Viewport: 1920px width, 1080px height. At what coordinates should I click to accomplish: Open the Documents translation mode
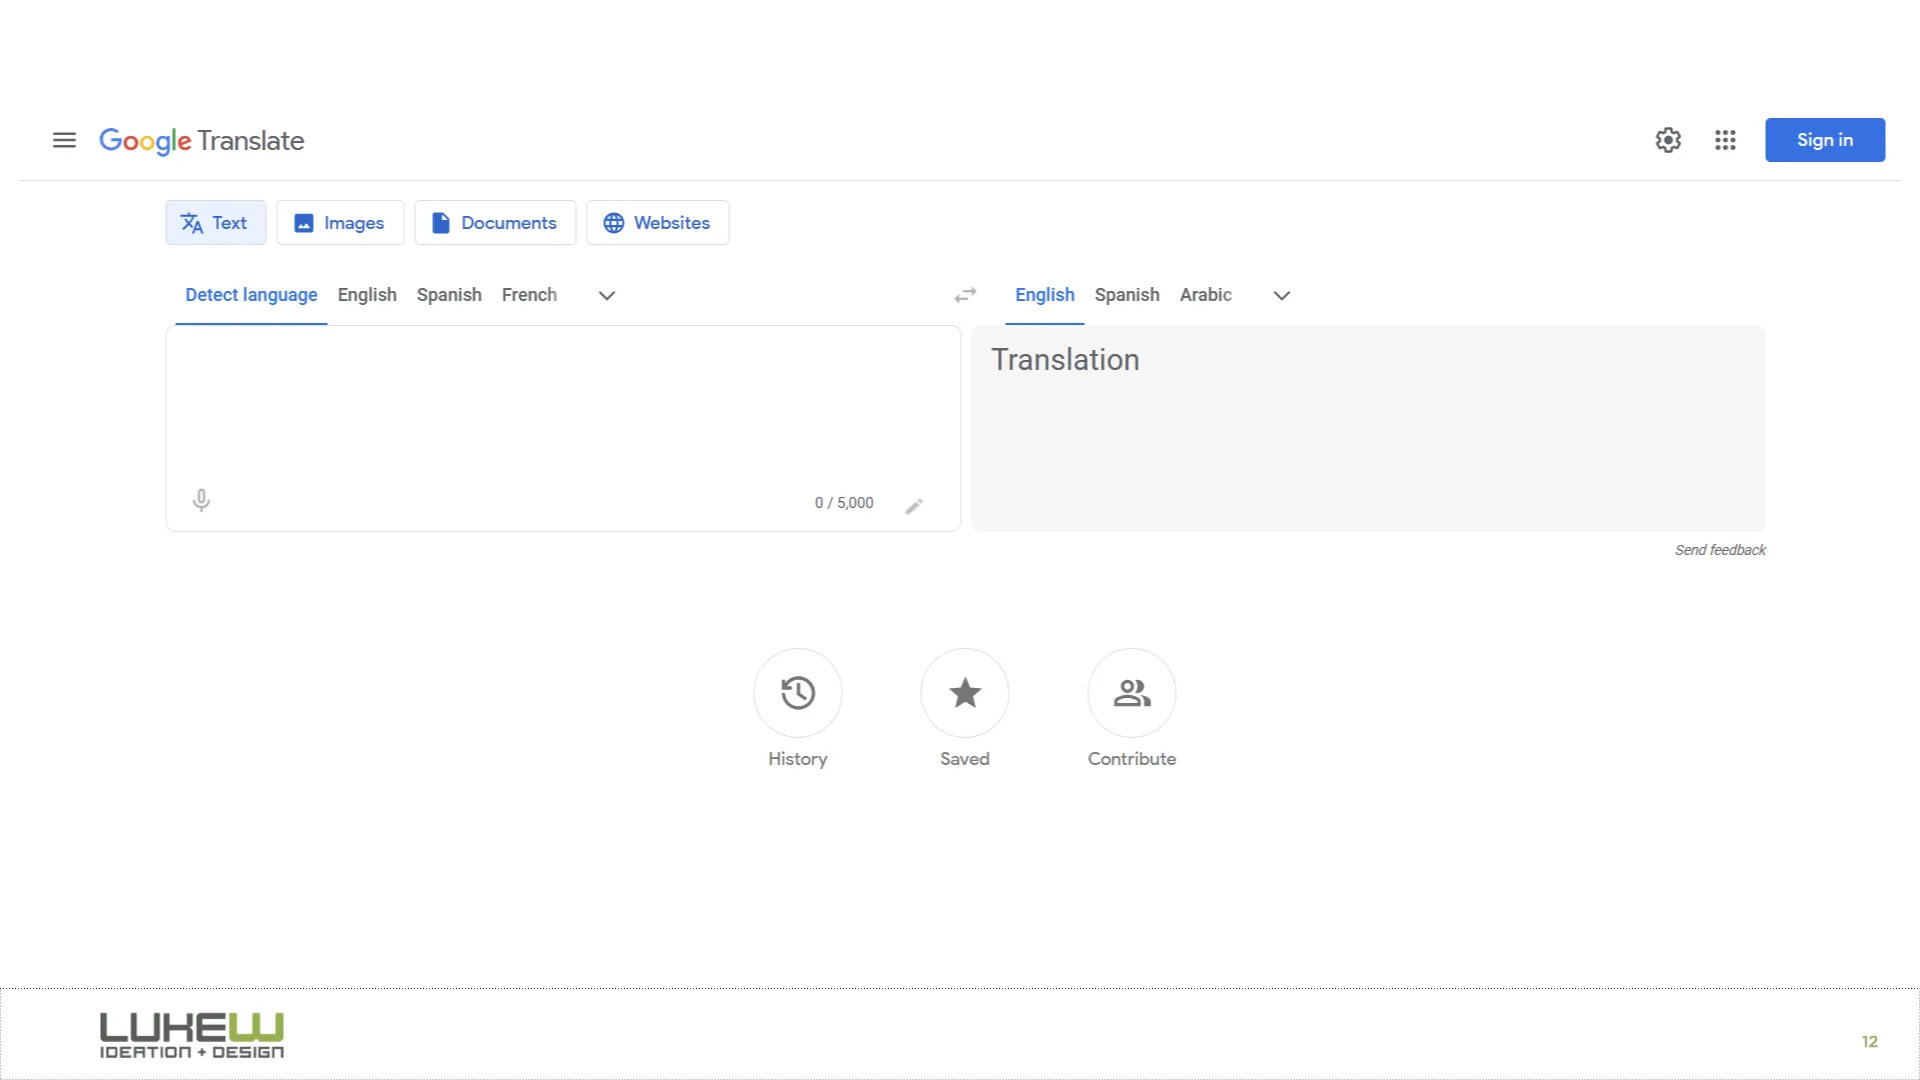pyautogui.click(x=495, y=222)
